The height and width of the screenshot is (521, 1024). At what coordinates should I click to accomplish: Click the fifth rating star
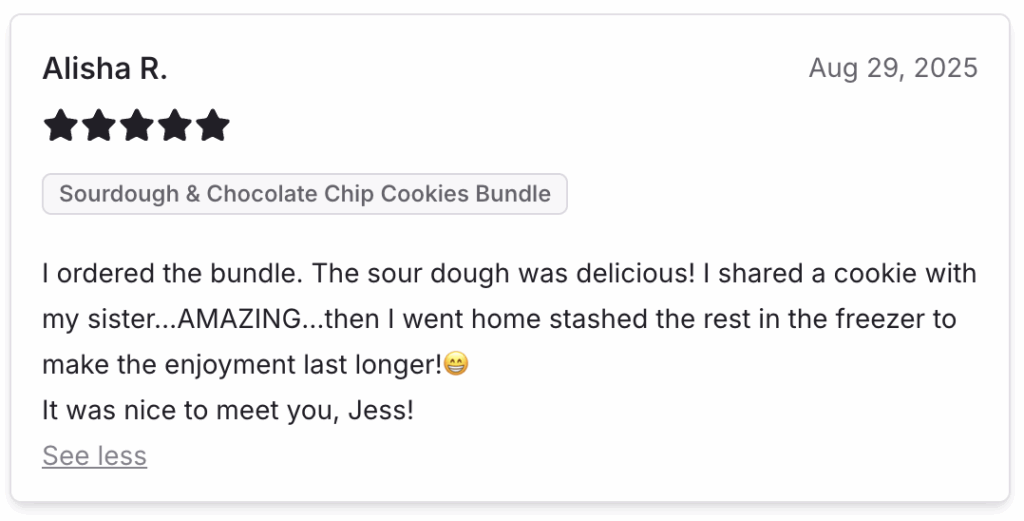click(212, 126)
